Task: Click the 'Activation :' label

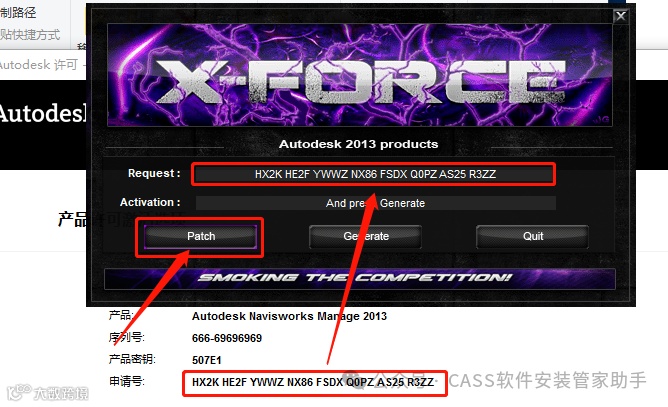Action: tap(150, 202)
